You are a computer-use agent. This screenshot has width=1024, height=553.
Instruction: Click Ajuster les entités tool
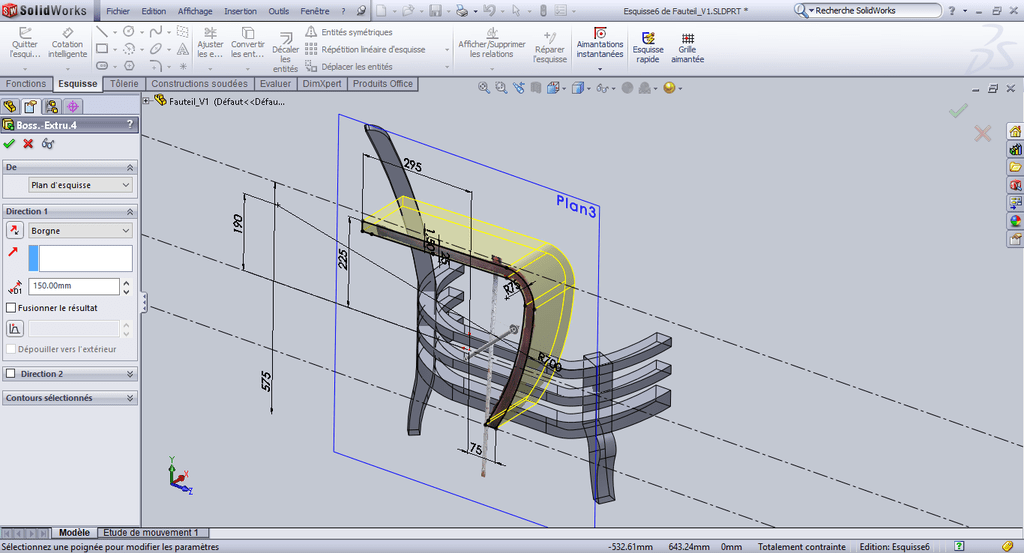(x=210, y=43)
